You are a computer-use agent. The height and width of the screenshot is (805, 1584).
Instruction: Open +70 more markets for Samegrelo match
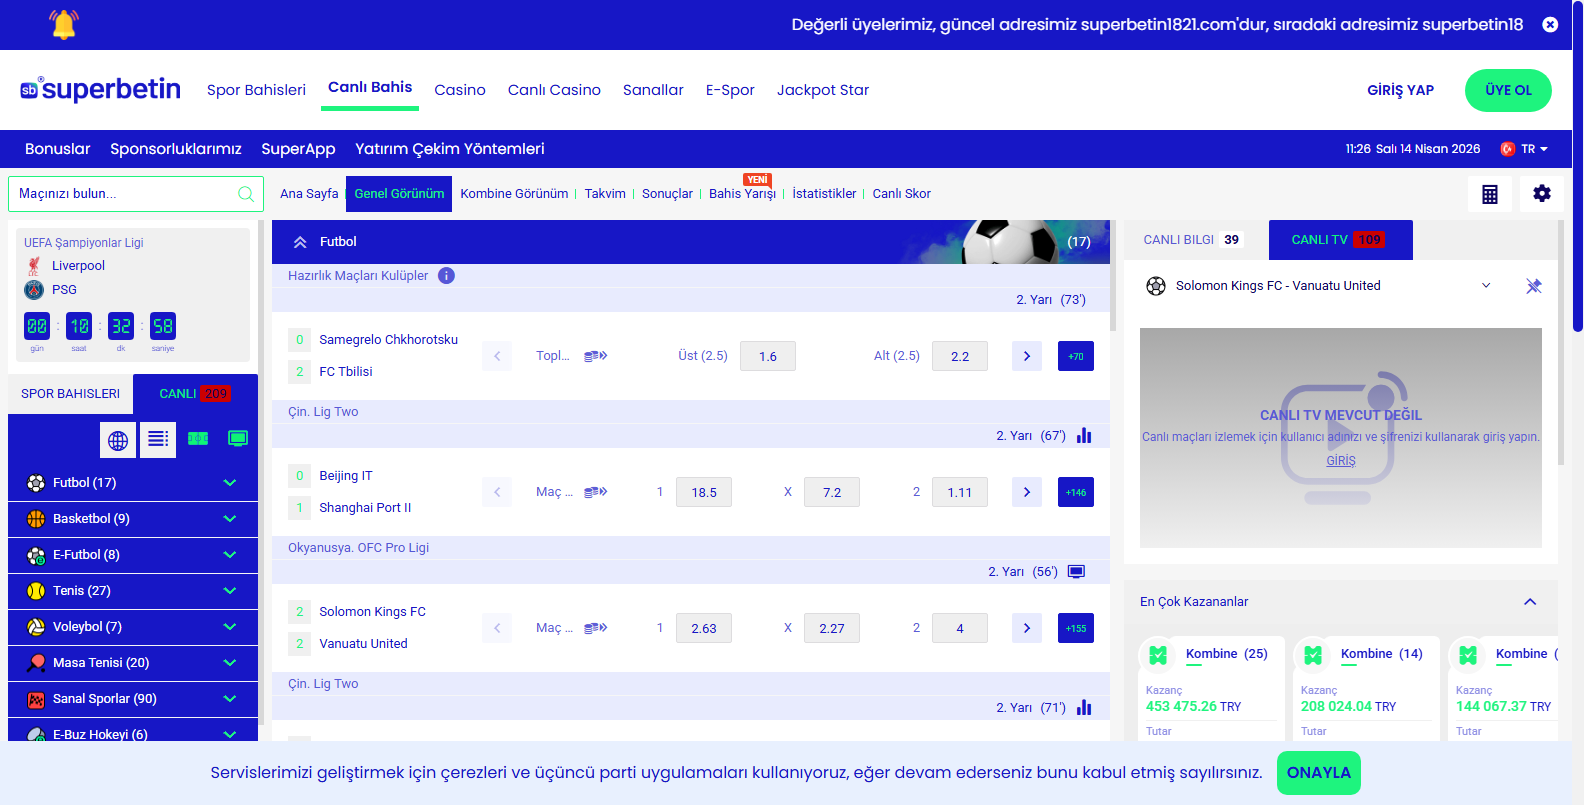pyautogui.click(x=1076, y=356)
